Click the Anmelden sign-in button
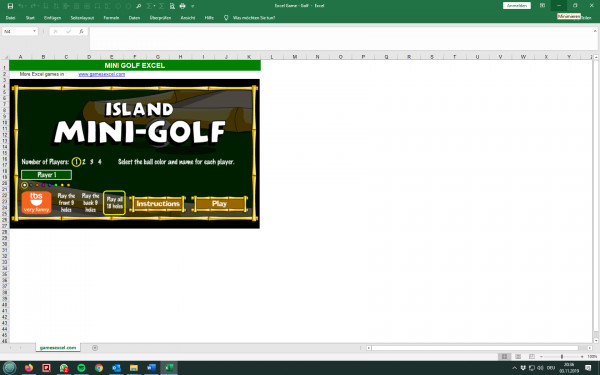 click(x=517, y=6)
